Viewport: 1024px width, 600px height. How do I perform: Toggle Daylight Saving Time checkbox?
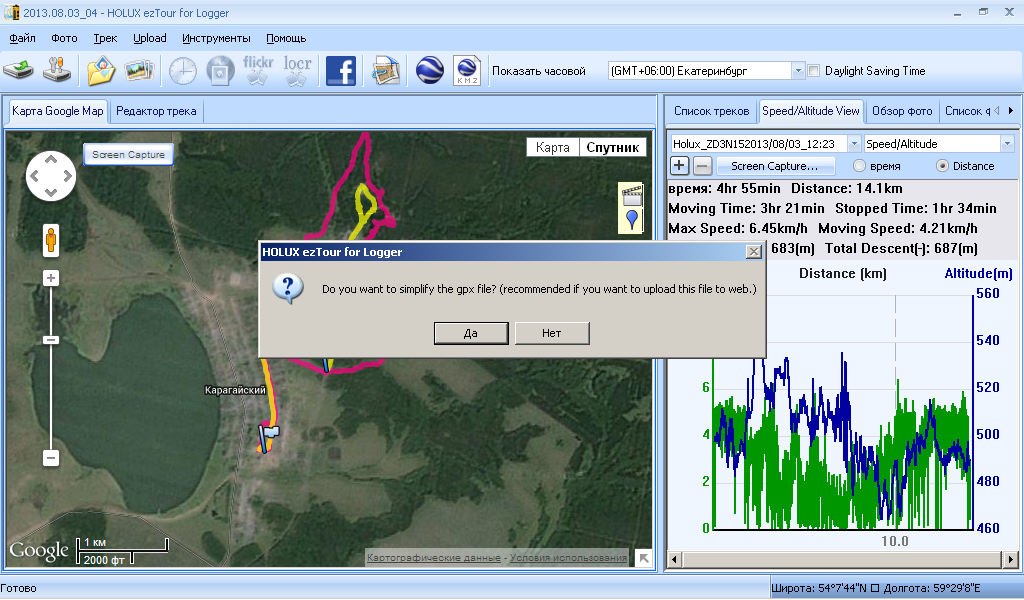[x=814, y=71]
